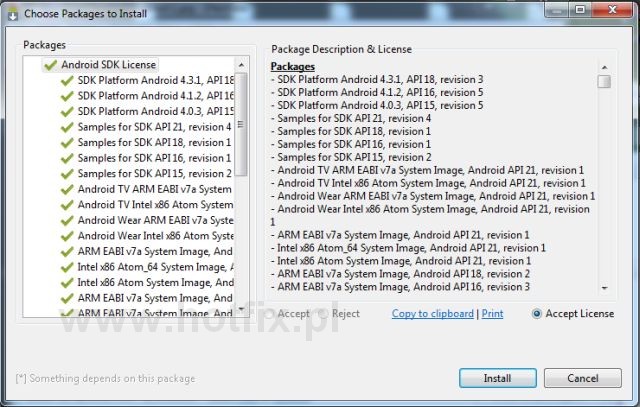This screenshot has width=640, height=407.
Task: Click check icon for Intel x86 Atom_64 System Image
Action: [x=67, y=267]
